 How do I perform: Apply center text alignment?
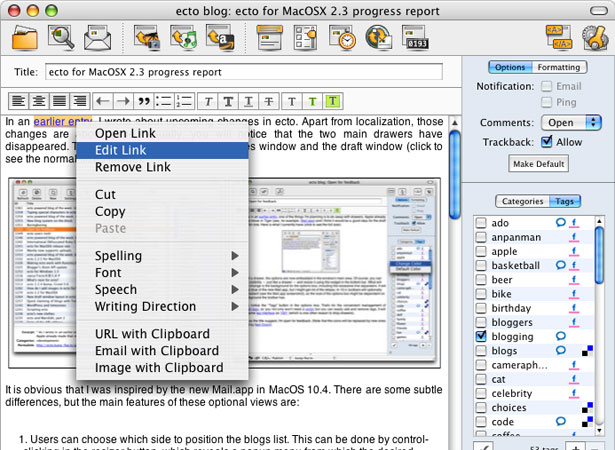coord(39,102)
